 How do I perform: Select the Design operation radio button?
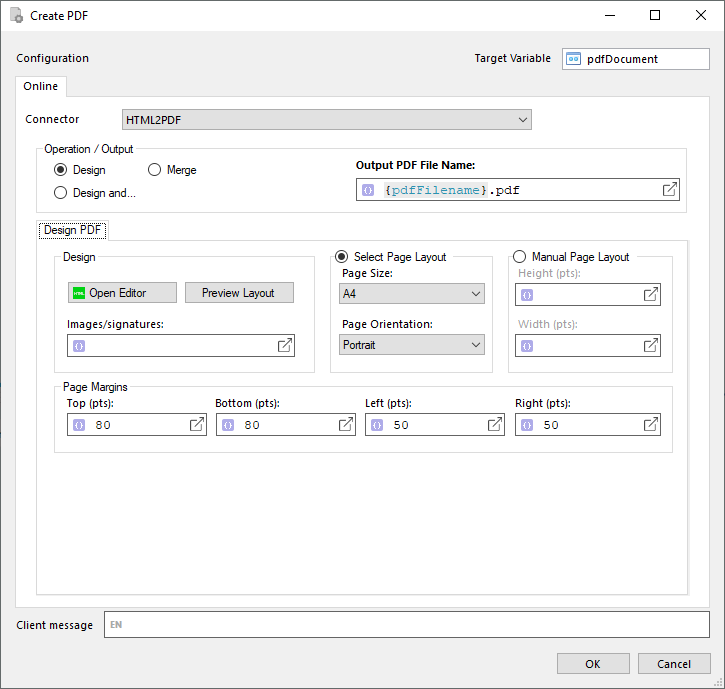point(61,170)
